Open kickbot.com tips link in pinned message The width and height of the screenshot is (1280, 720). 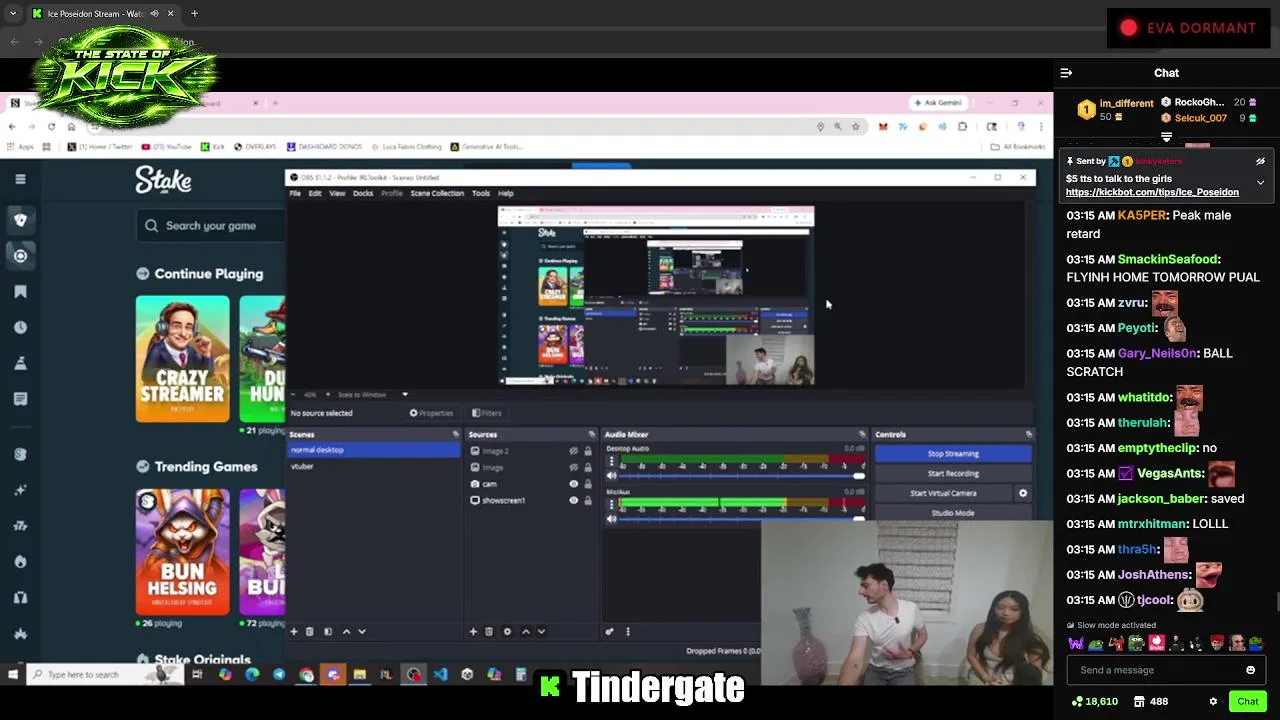click(1152, 192)
